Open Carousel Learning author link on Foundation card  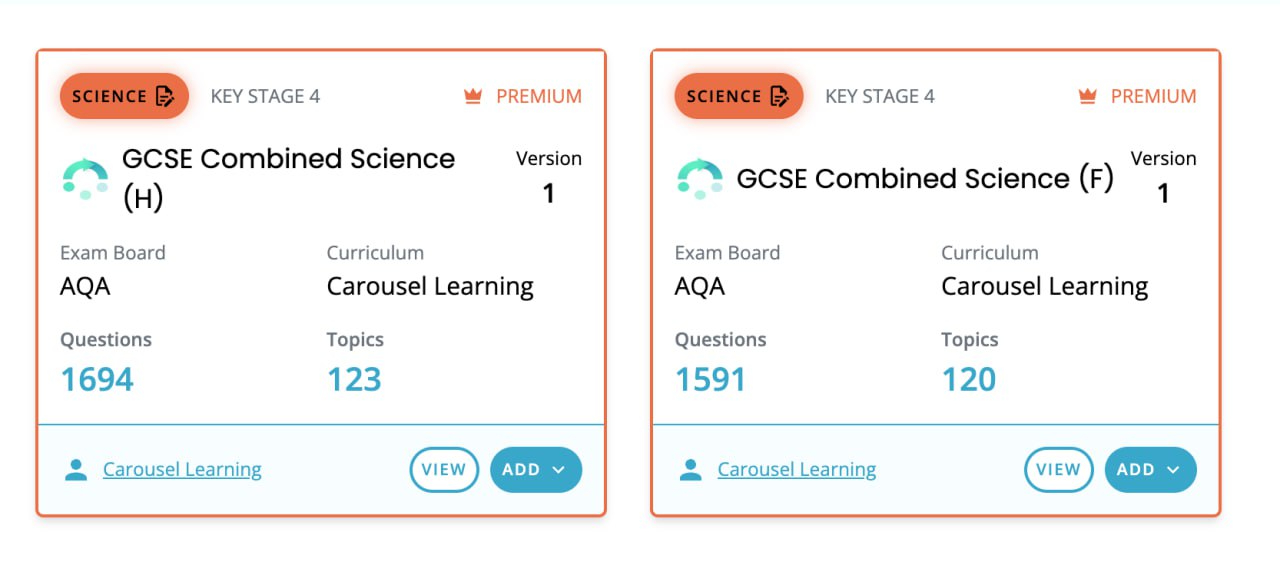797,470
